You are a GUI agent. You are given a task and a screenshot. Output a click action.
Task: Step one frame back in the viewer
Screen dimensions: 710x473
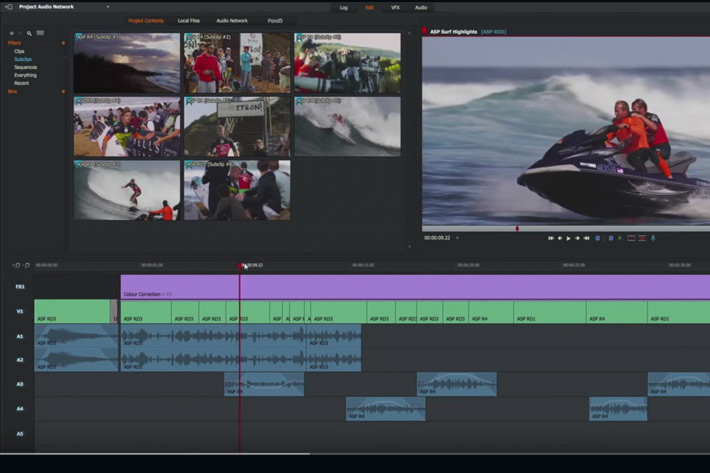560,238
